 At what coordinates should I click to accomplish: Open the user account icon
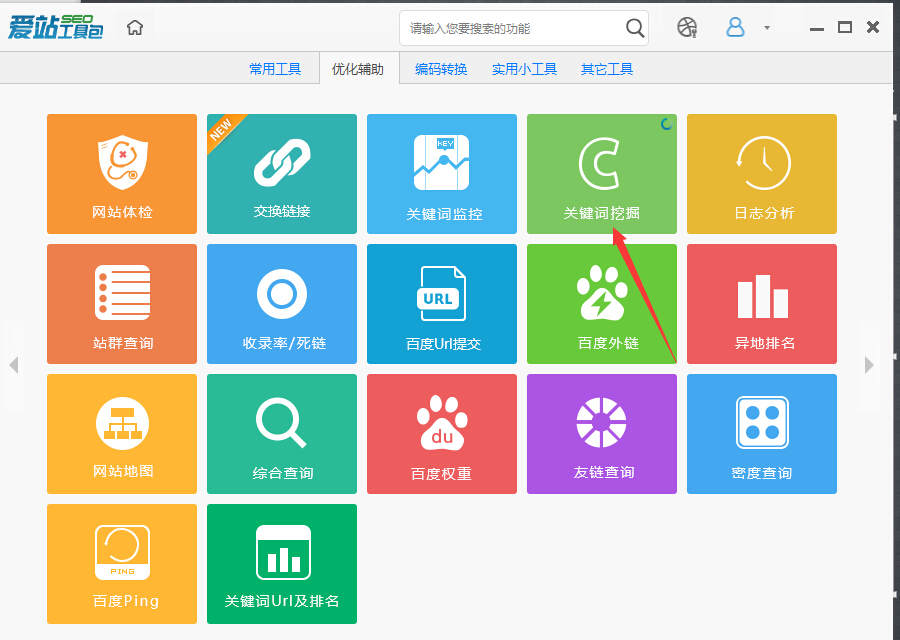[x=735, y=27]
